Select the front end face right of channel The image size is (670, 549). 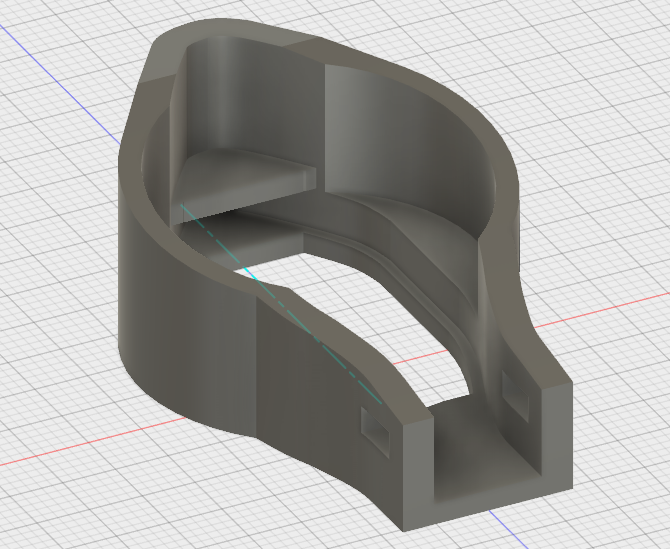(557, 436)
